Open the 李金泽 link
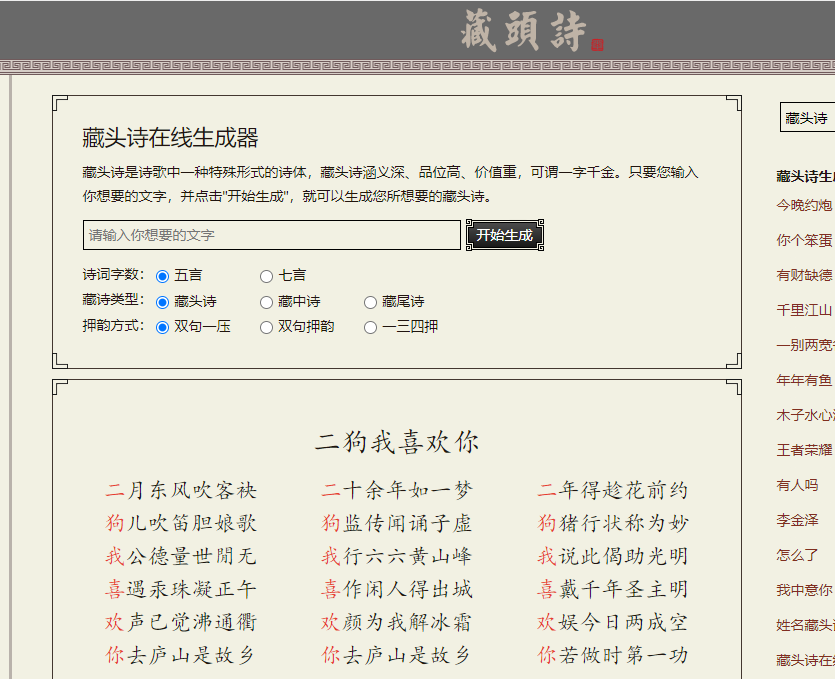 pyautogui.click(x=798, y=520)
